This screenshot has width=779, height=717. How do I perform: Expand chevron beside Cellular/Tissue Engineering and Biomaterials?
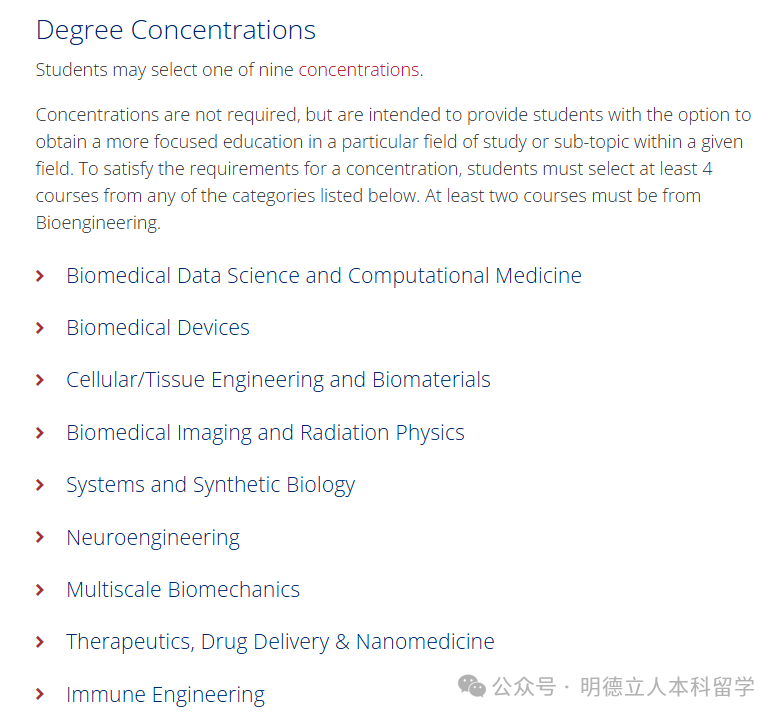pos(40,380)
